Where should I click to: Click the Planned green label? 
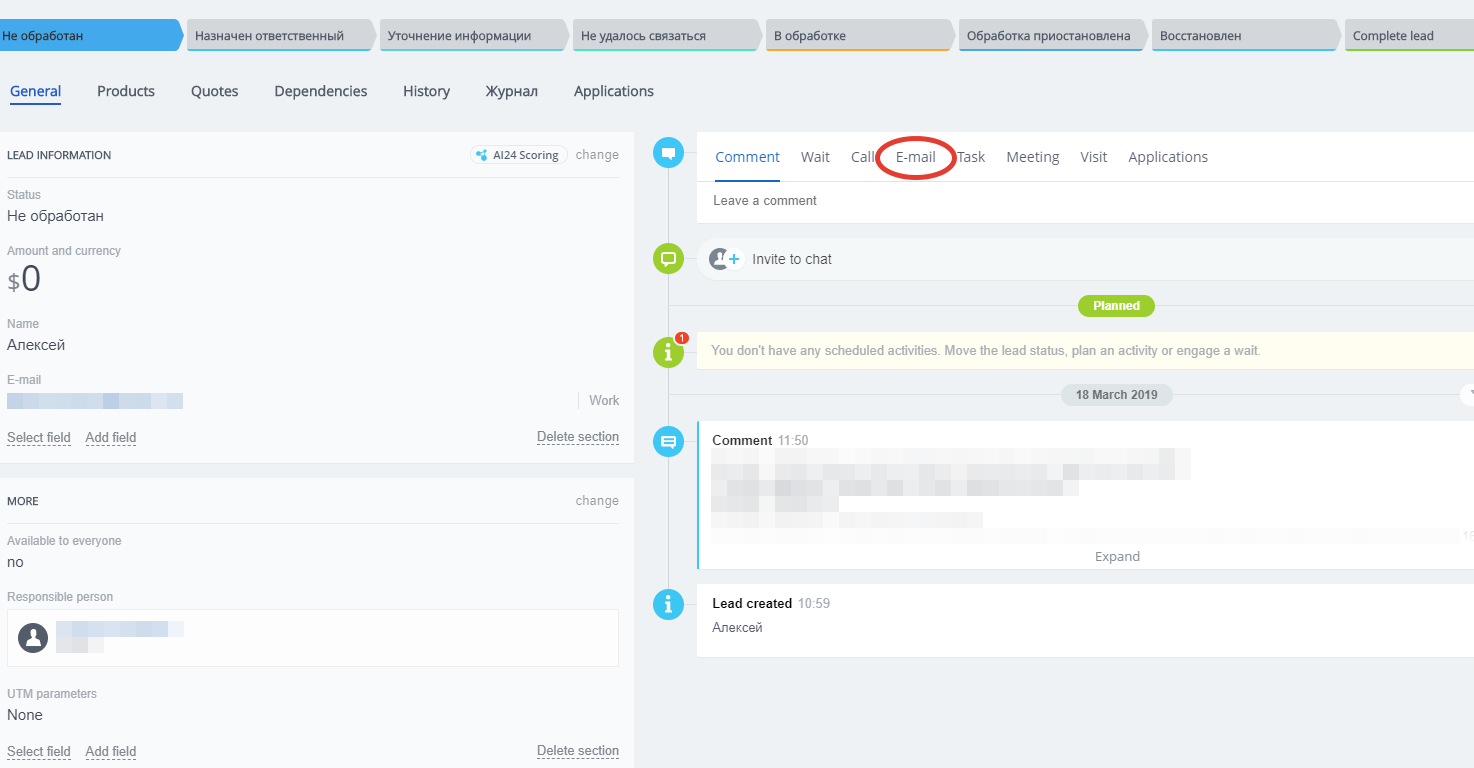[x=1116, y=306]
